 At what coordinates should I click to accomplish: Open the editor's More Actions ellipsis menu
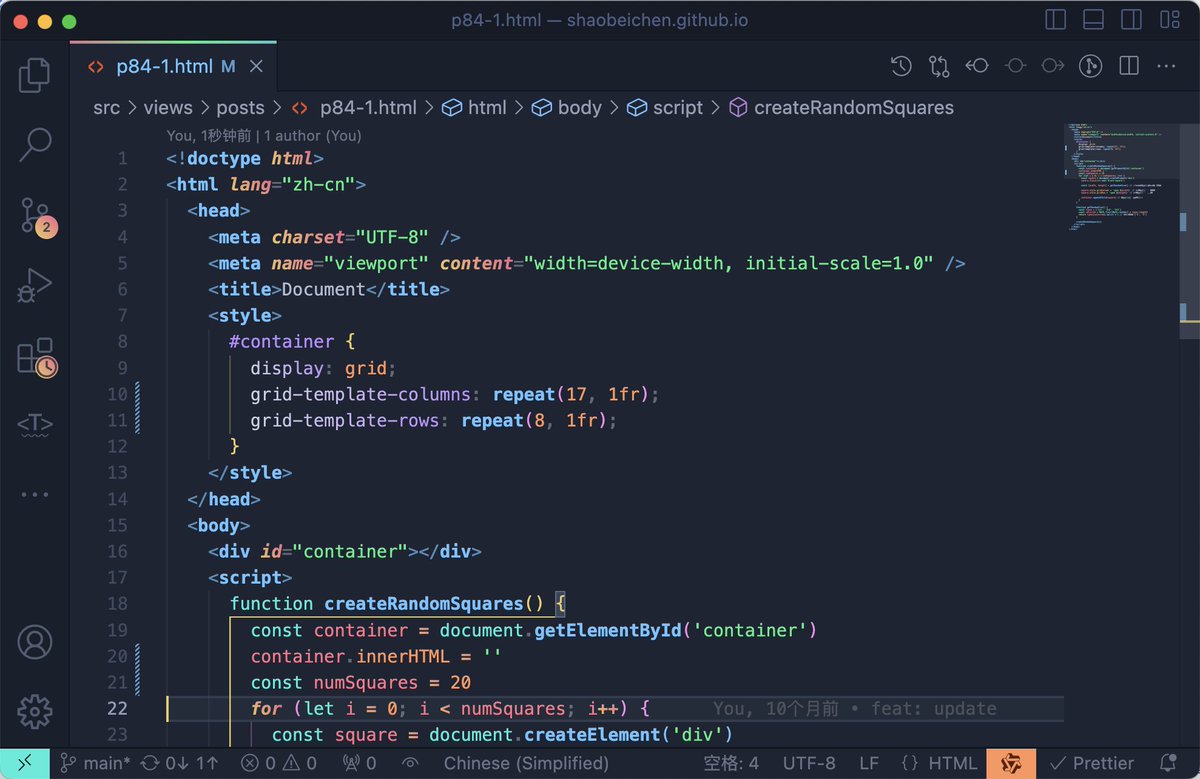point(1166,67)
